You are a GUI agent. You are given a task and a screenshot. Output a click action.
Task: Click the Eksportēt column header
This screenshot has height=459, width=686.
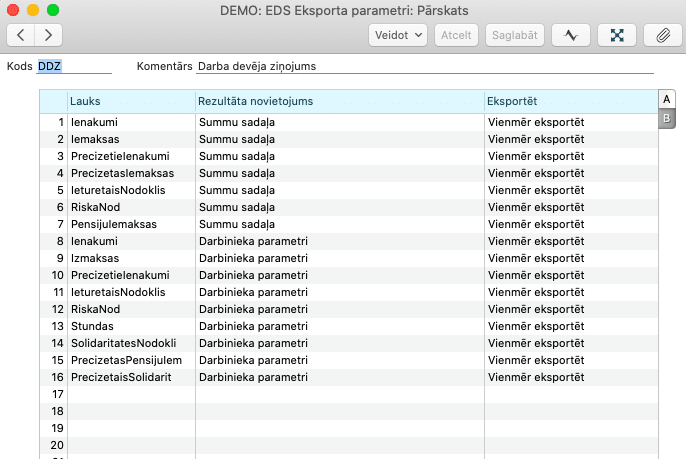(x=570, y=101)
